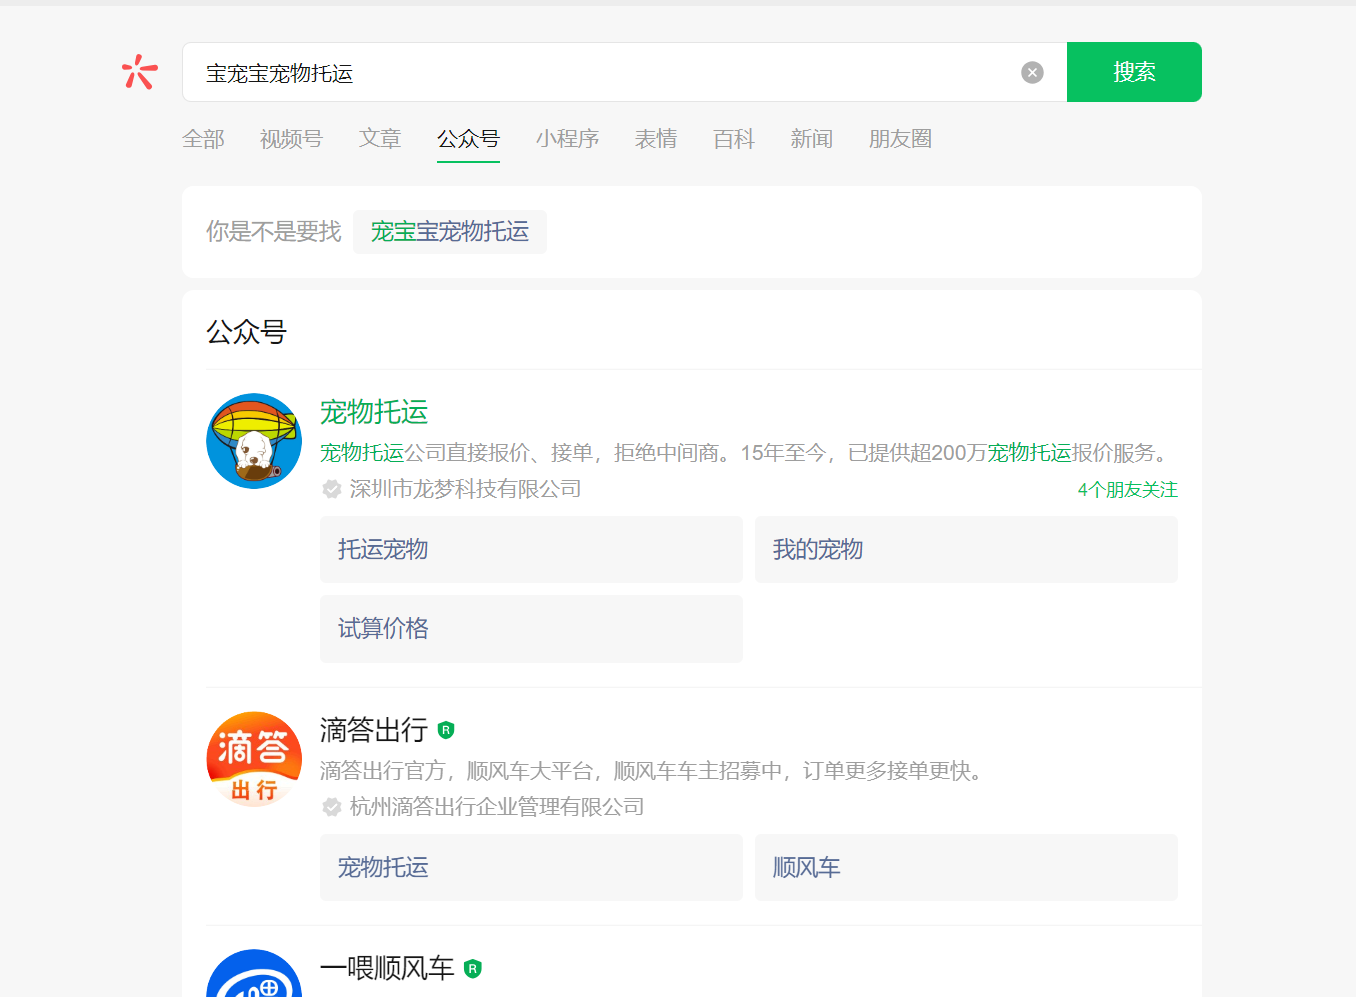Click the 宠物托运 account description text
This screenshot has height=997, width=1356.
(744, 453)
